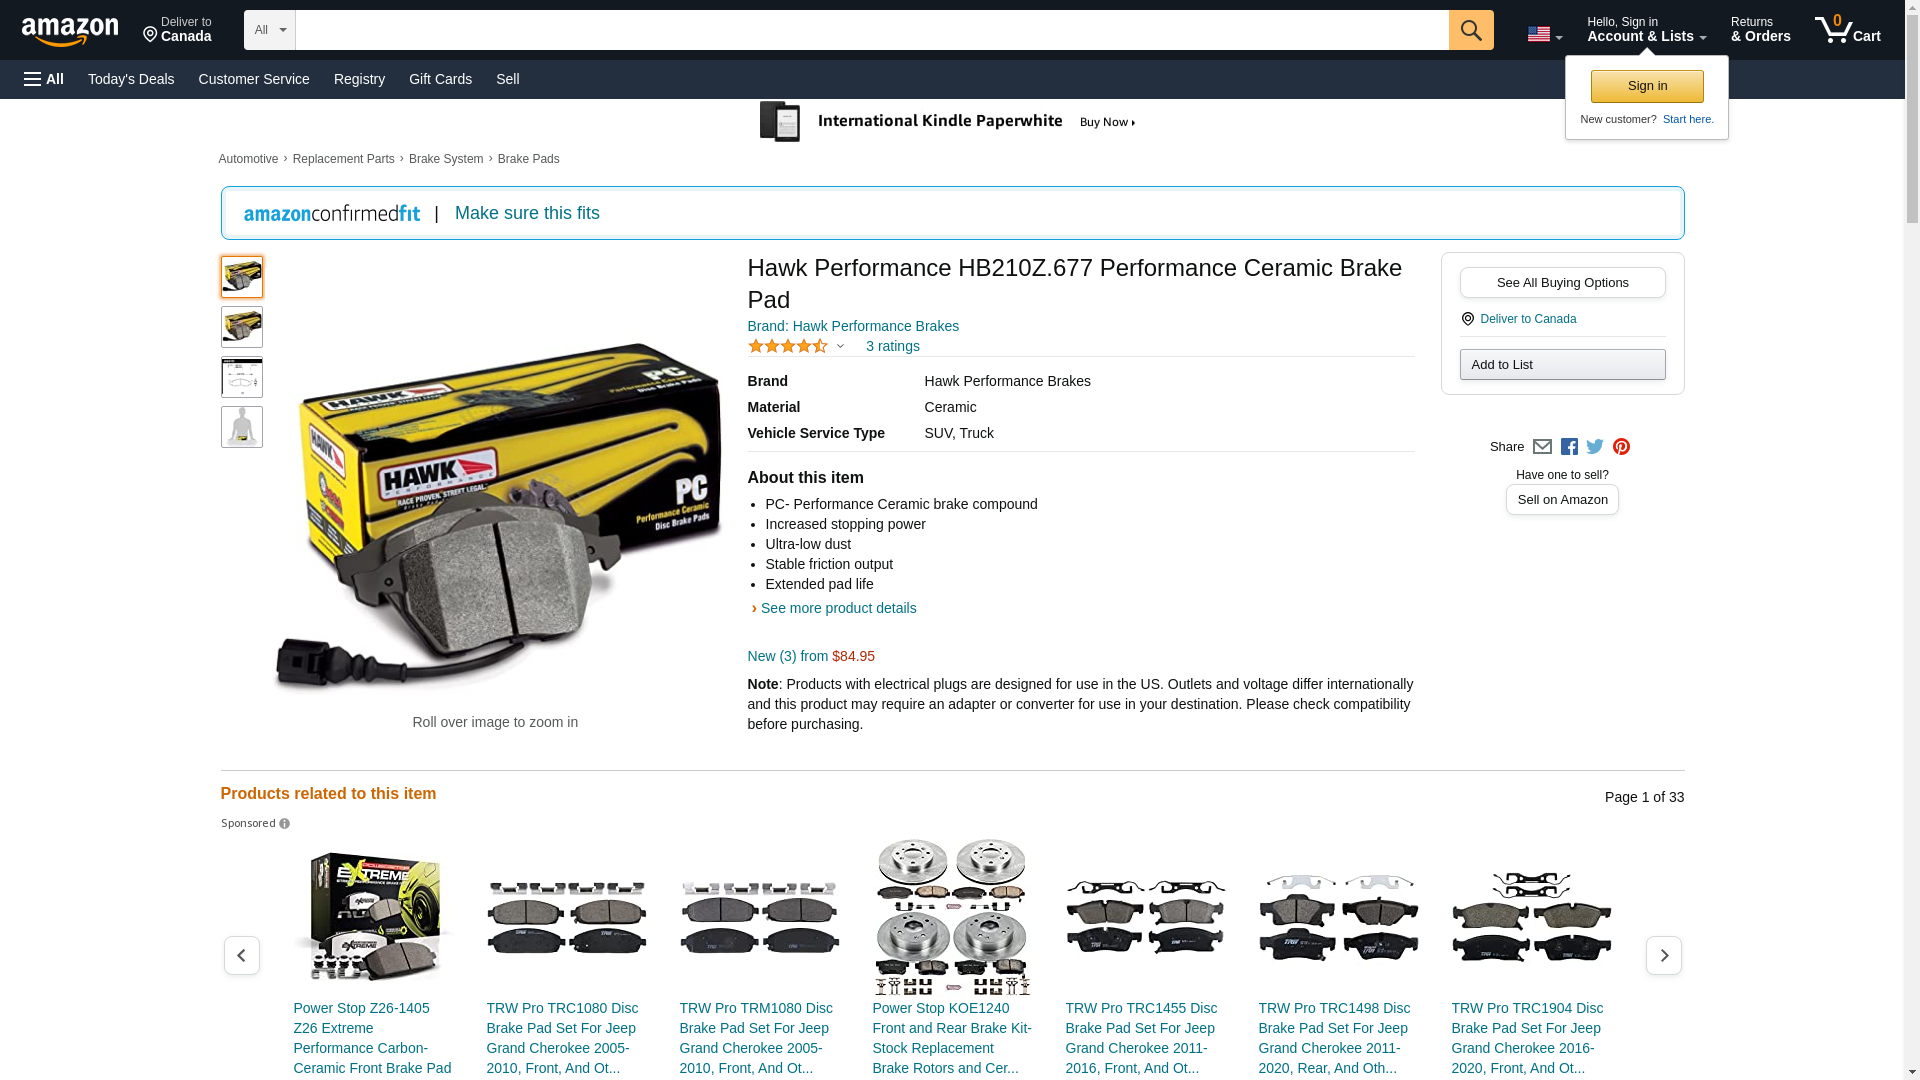This screenshot has width=1920, height=1080.
Task: Select third product thumbnail image
Action: 242,377
